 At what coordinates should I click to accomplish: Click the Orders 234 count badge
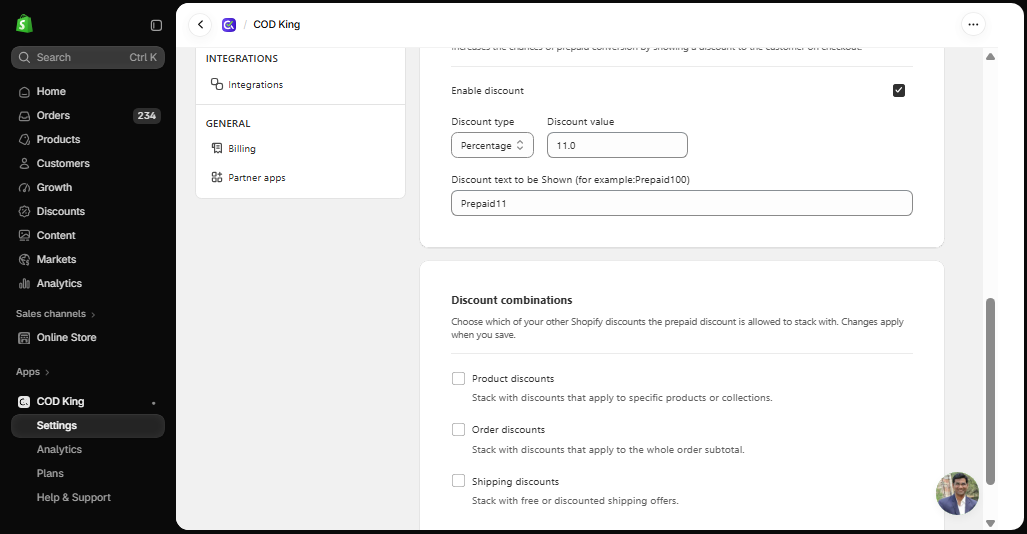(147, 116)
